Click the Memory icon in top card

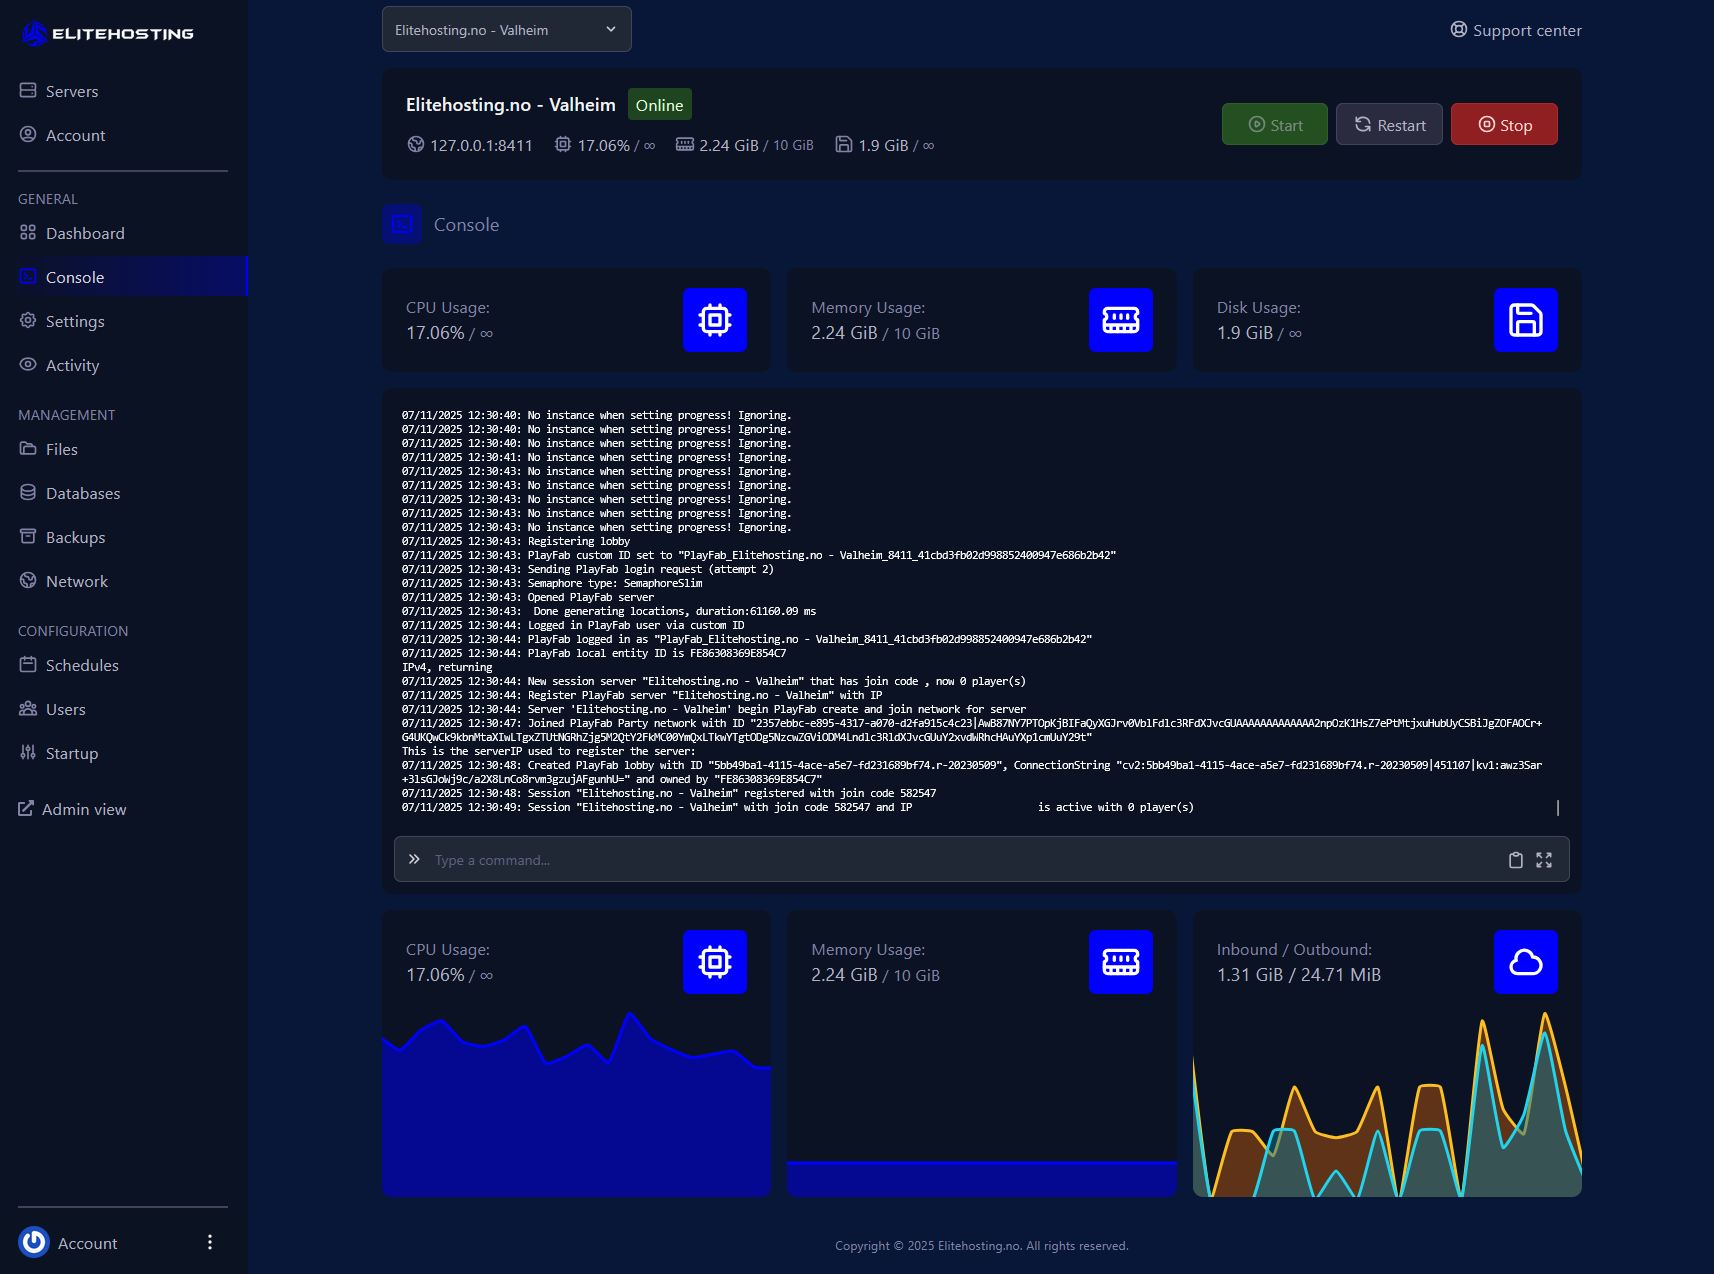(1121, 320)
